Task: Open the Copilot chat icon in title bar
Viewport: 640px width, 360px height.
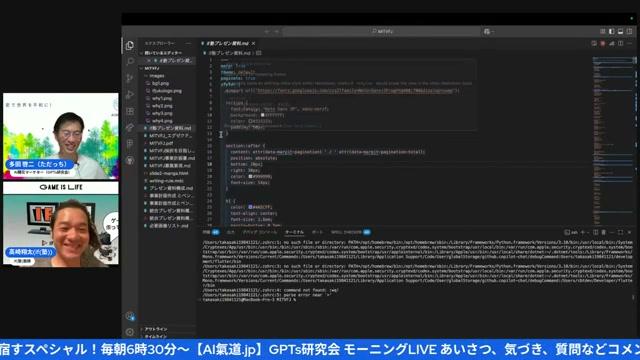Action: point(487,31)
